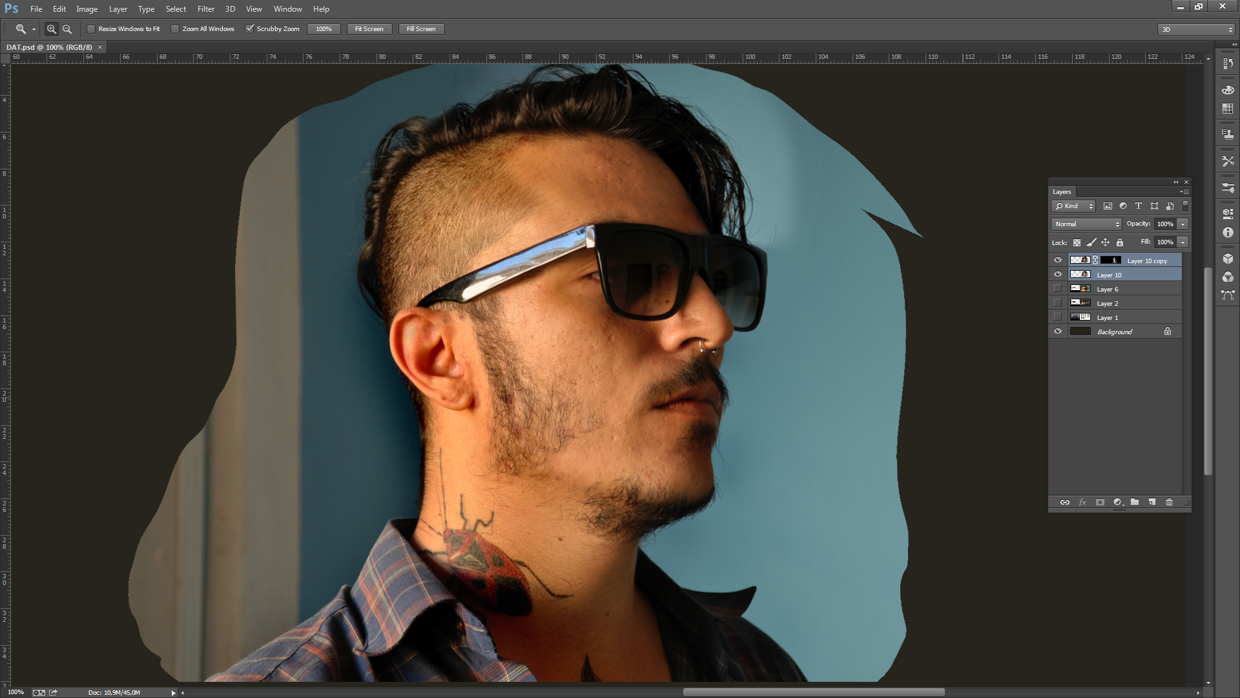Click the Fit Screen button
The image size is (1240, 698).
(x=369, y=29)
